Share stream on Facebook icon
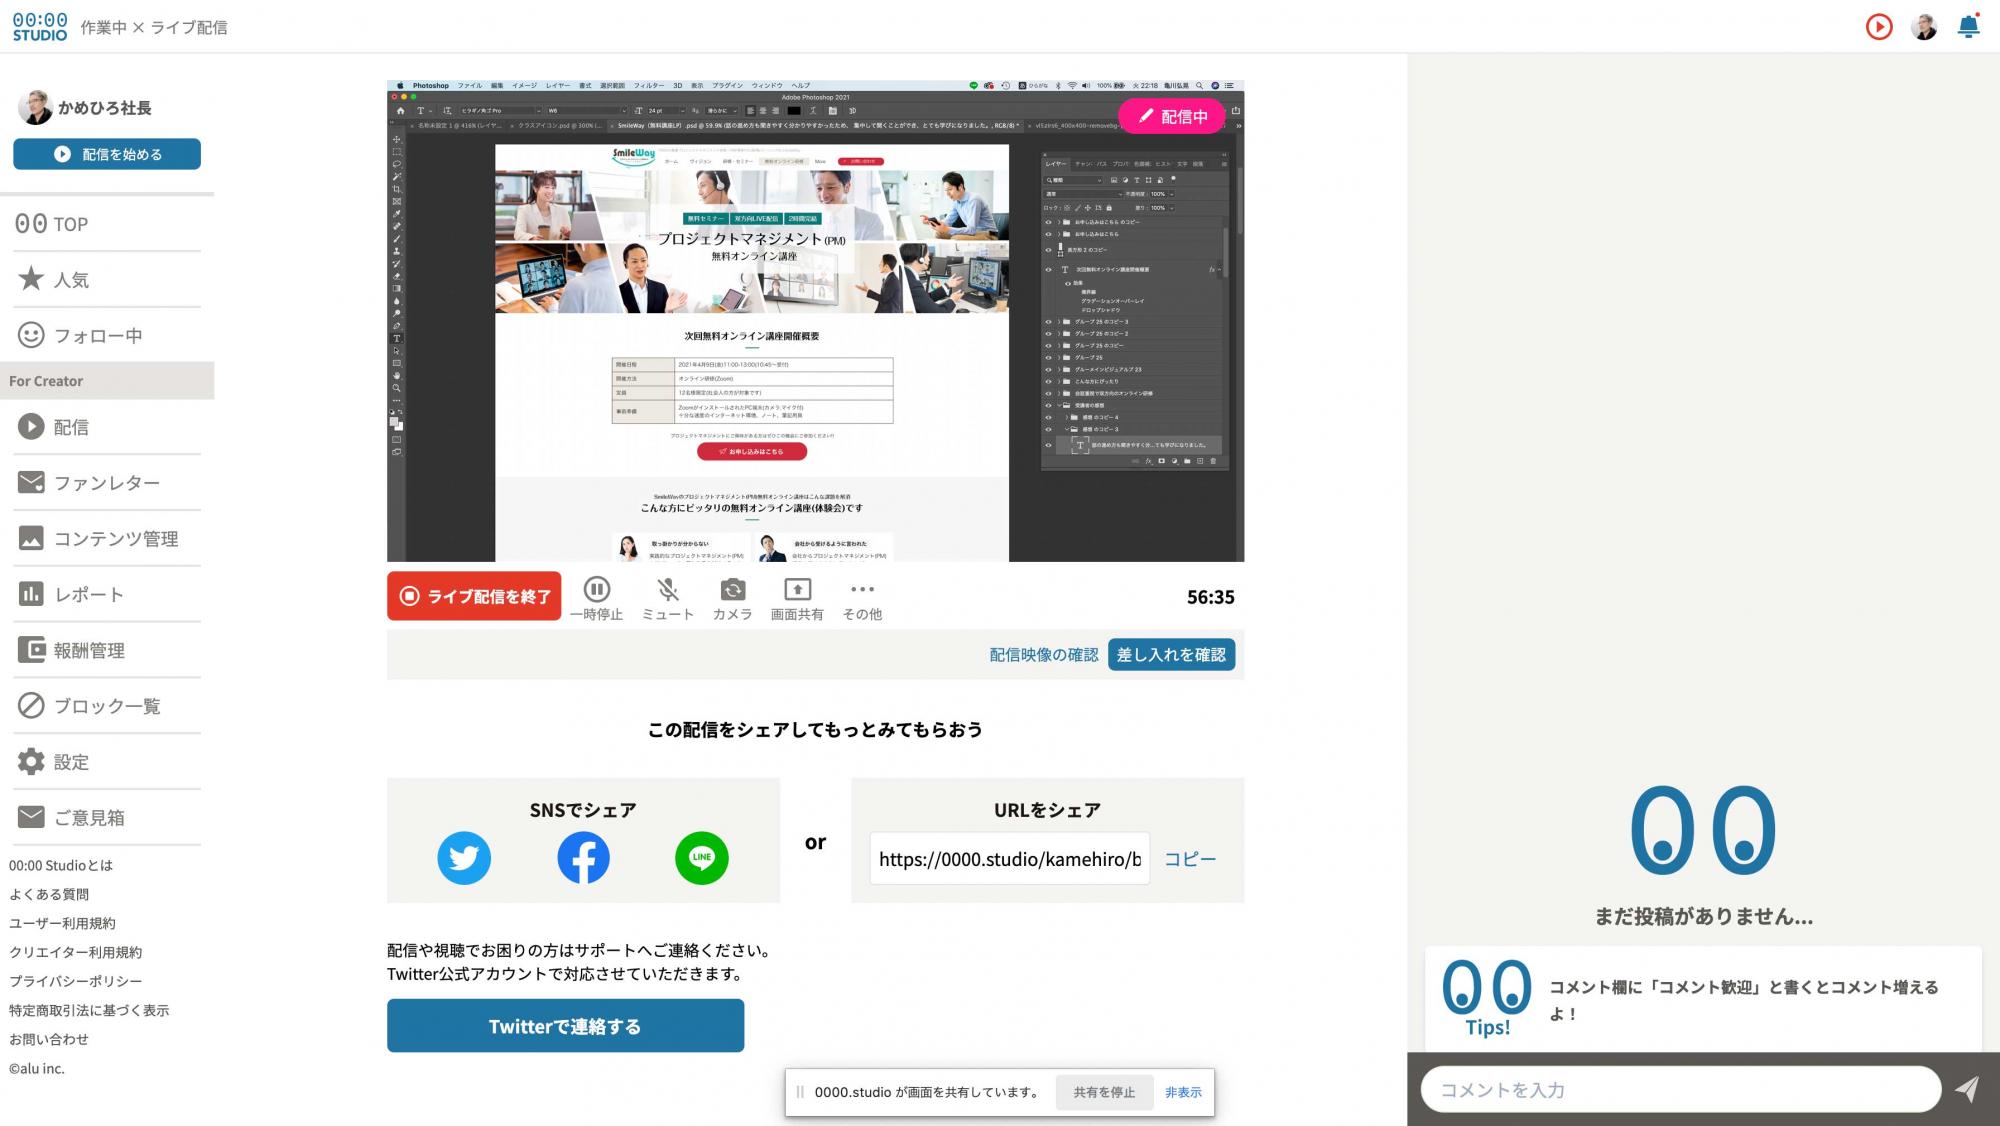 coord(583,858)
